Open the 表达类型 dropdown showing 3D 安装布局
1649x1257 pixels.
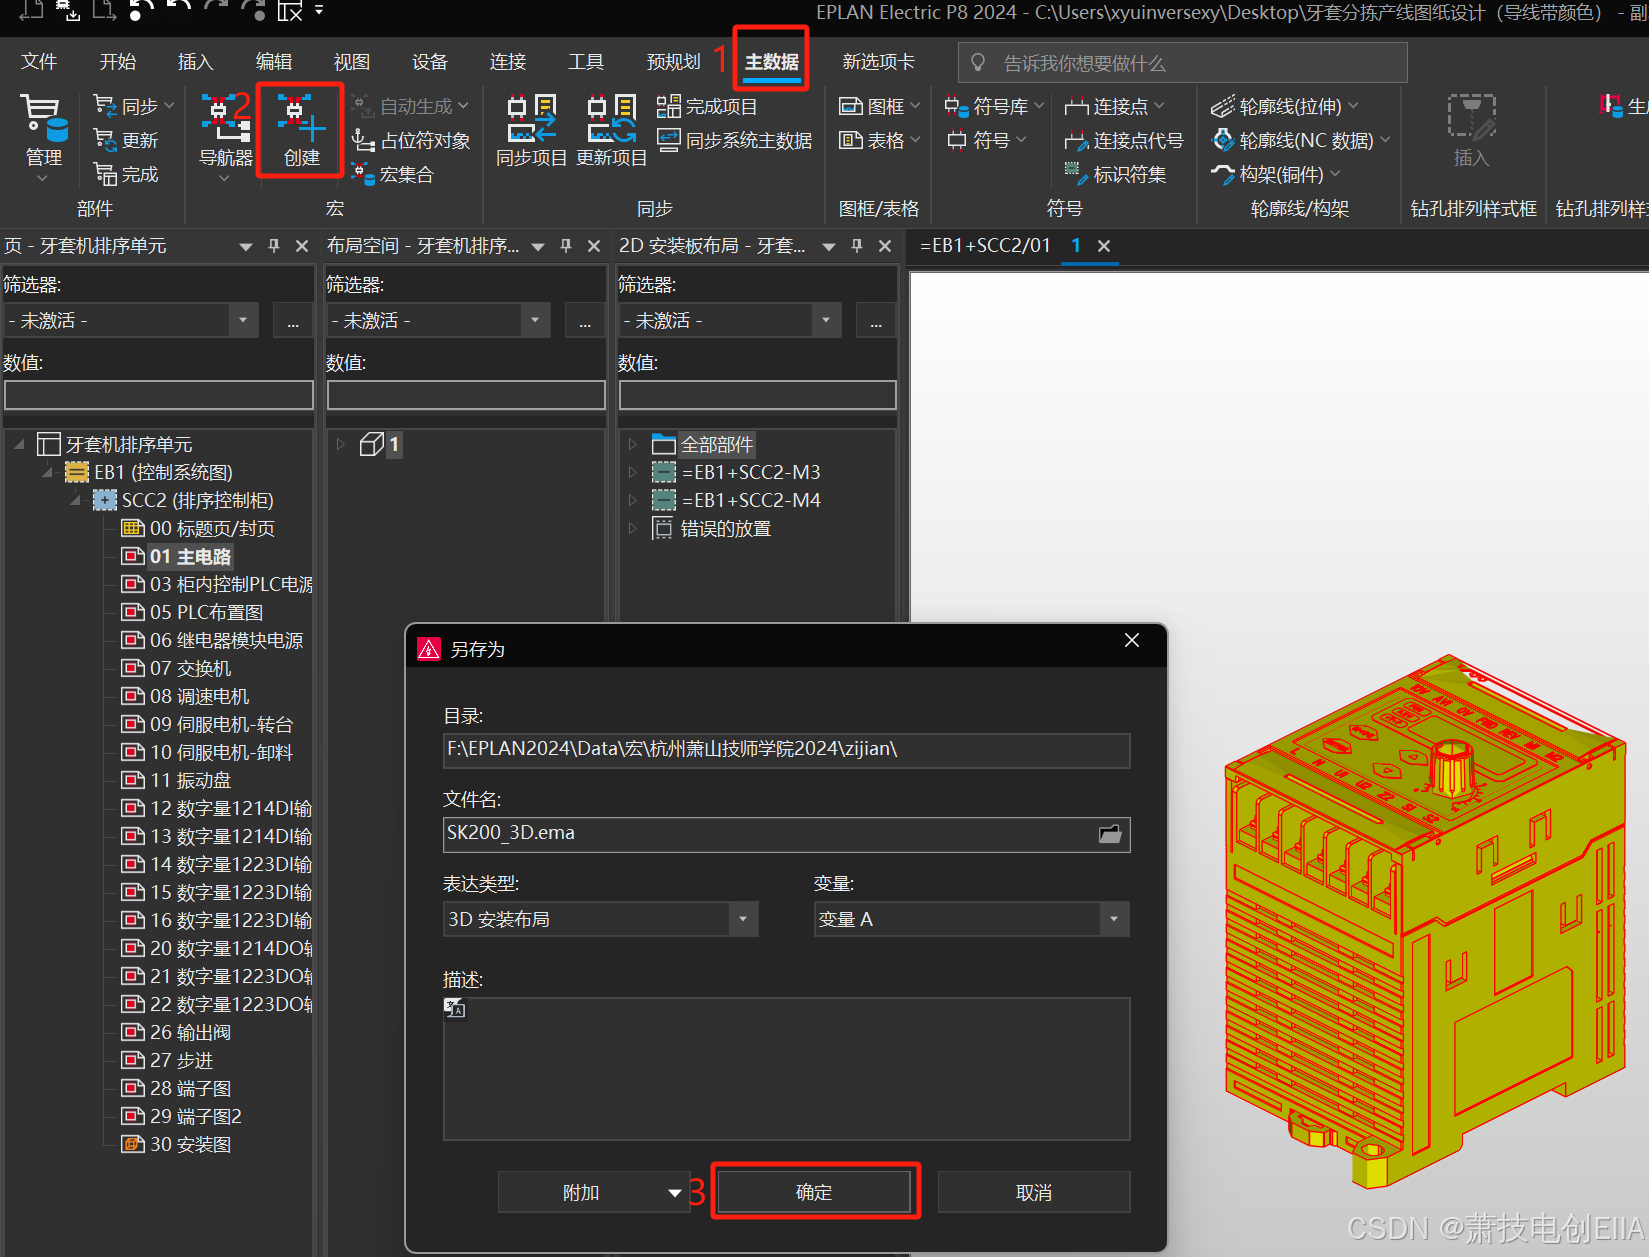tap(741, 919)
